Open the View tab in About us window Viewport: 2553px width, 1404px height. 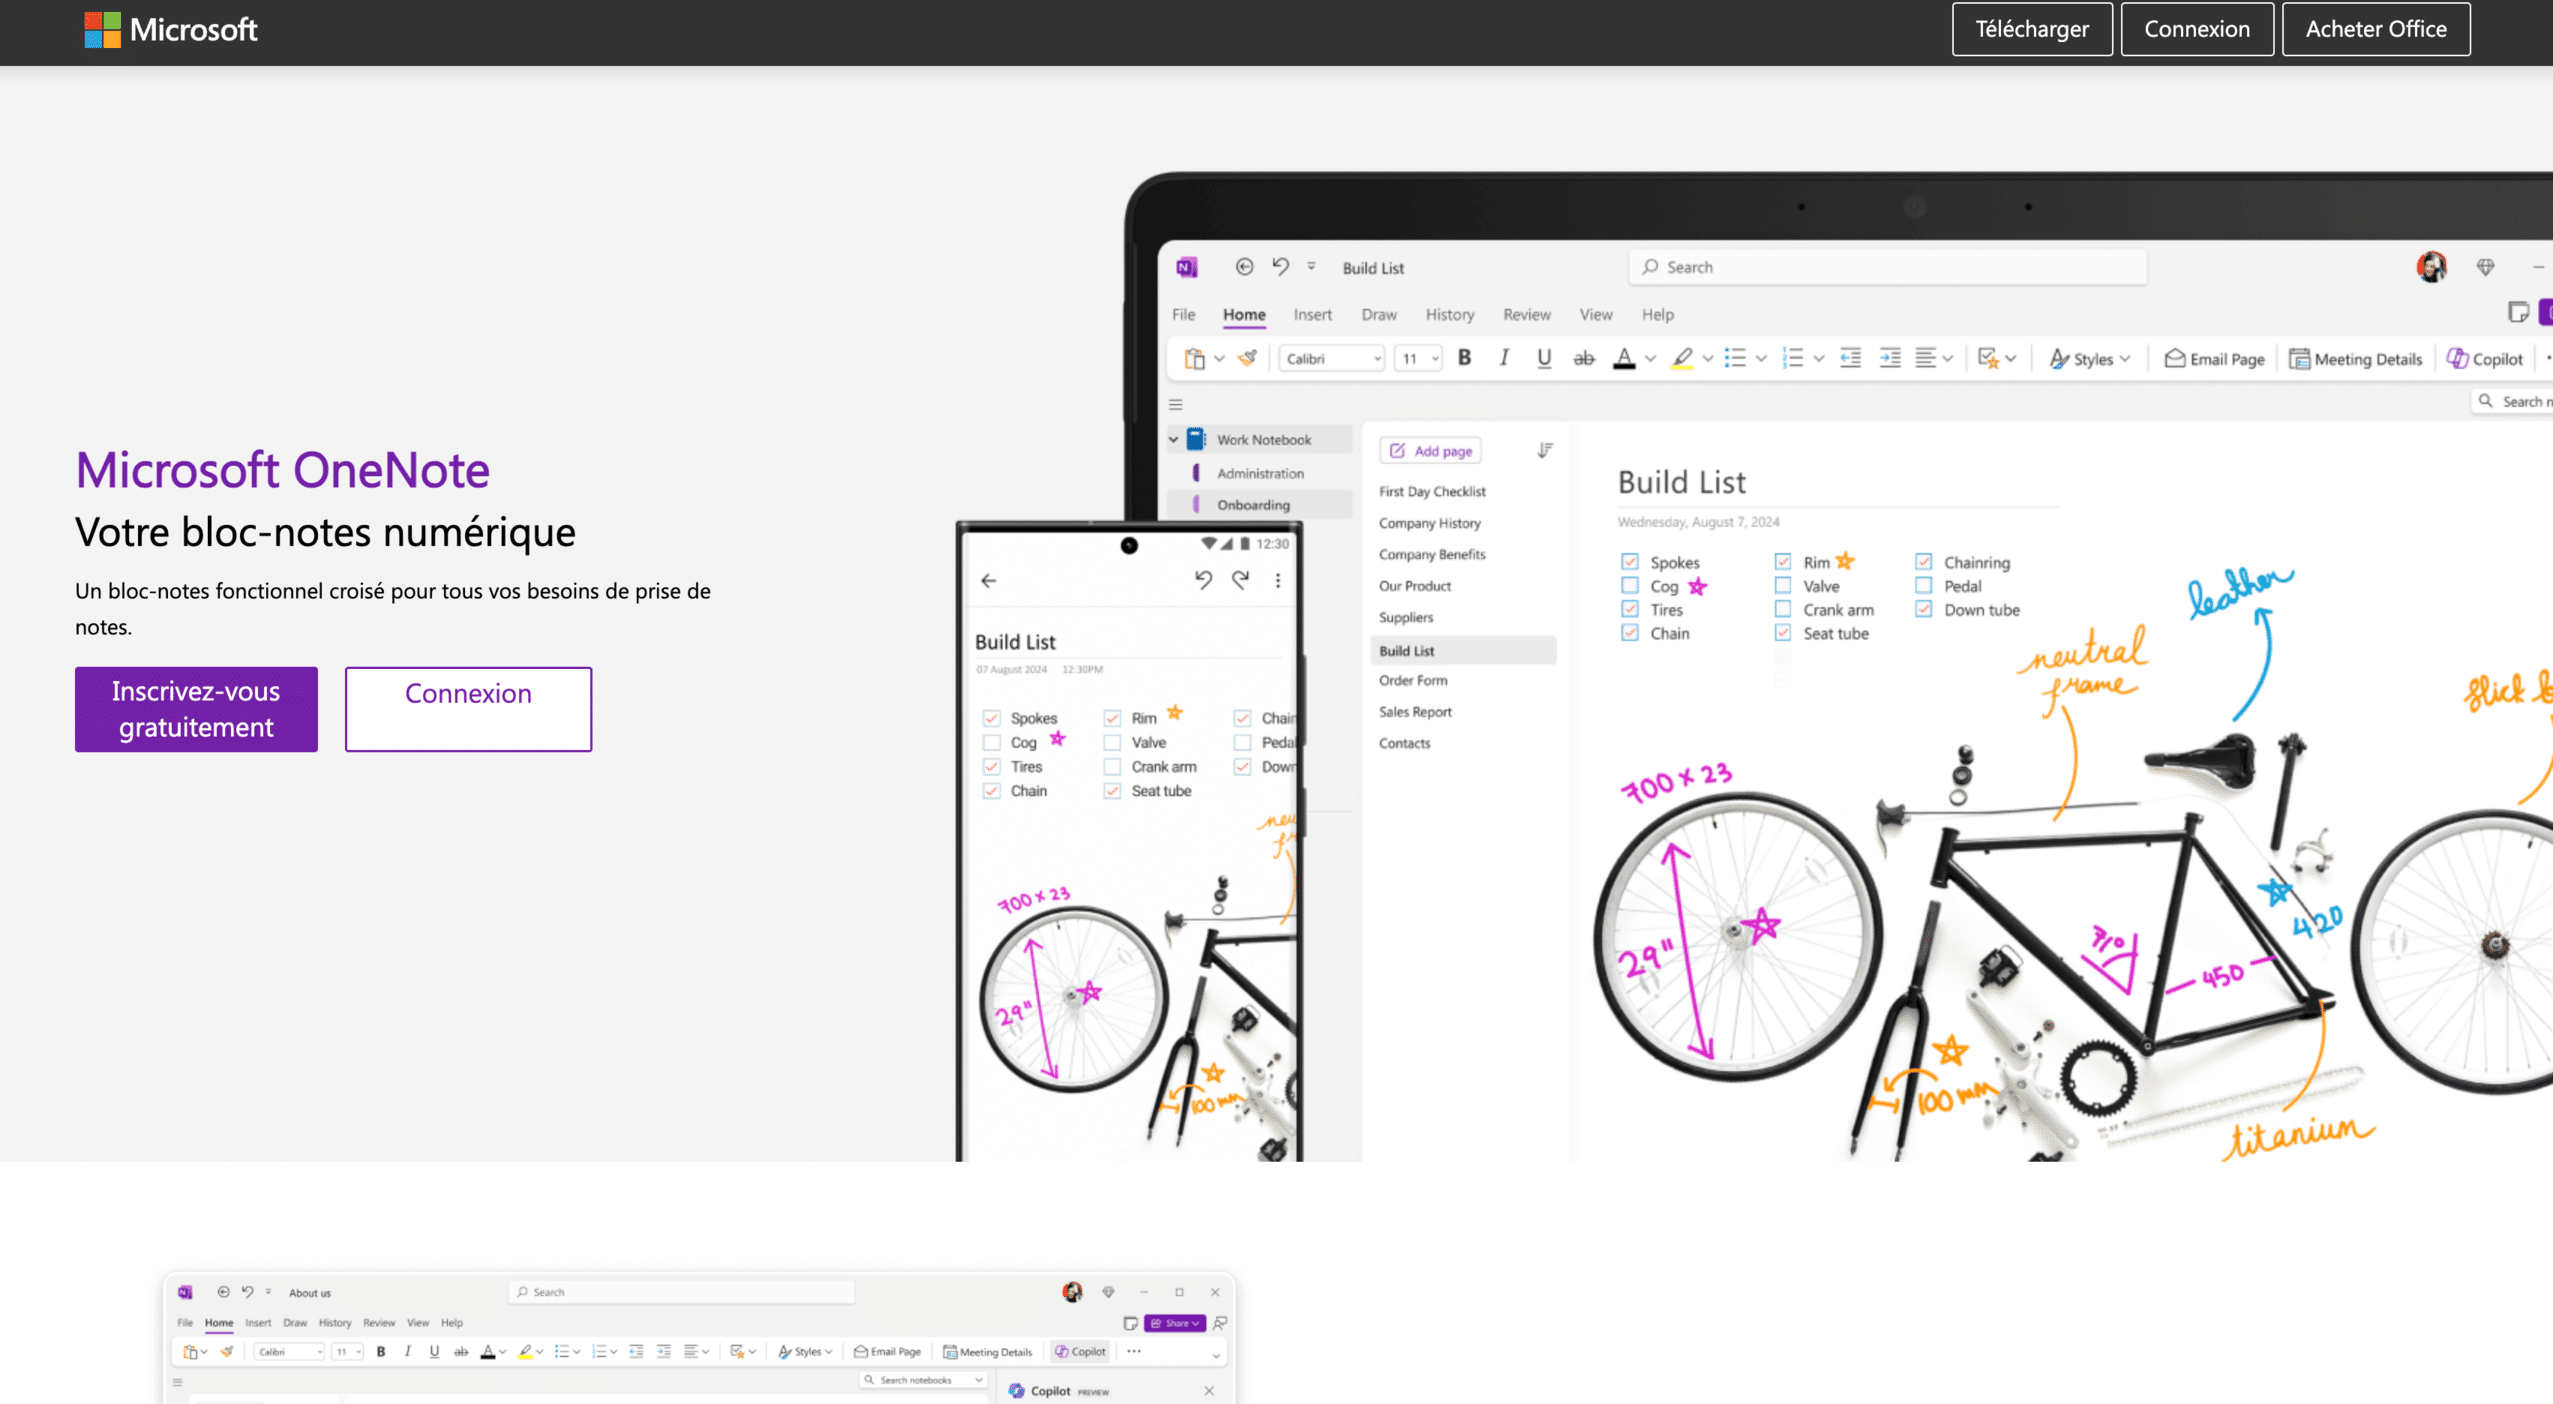coord(417,1322)
